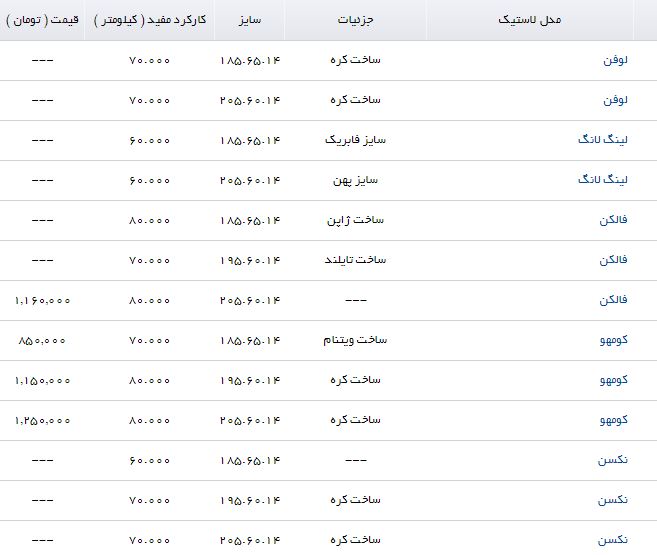This screenshot has width=657, height=555.
Task: Open the لوفن link in the 205.60.14 row
Action: 615,100
